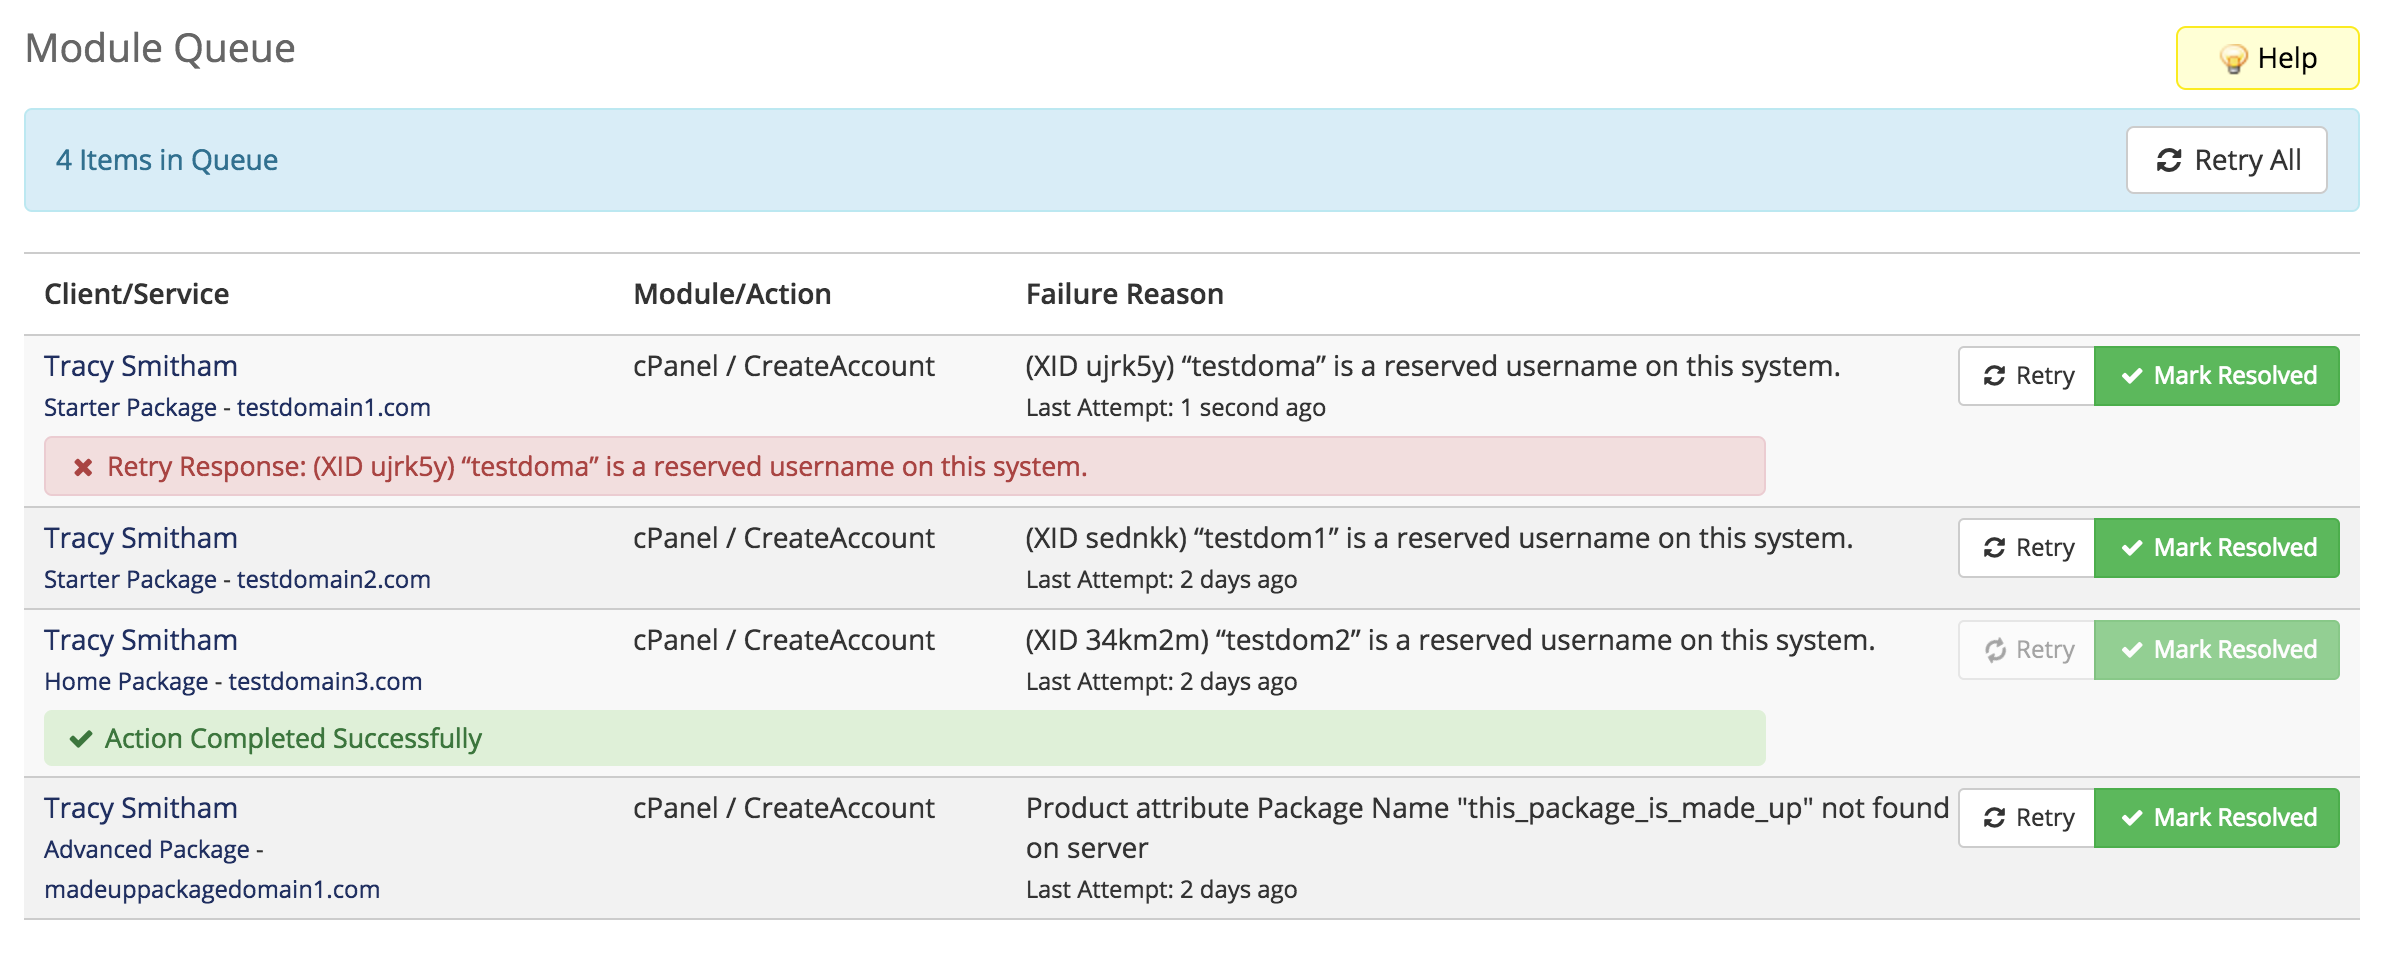Retry the madeuppackagedomain1.com action
The height and width of the screenshot is (972, 2384).
tap(2027, 818)
